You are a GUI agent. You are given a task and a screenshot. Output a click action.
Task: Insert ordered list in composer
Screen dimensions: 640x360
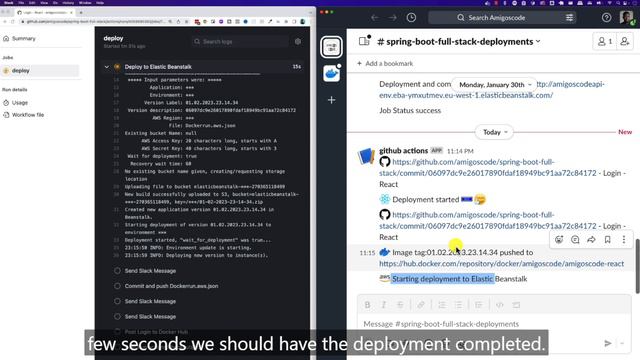click(x=442, y=305)
